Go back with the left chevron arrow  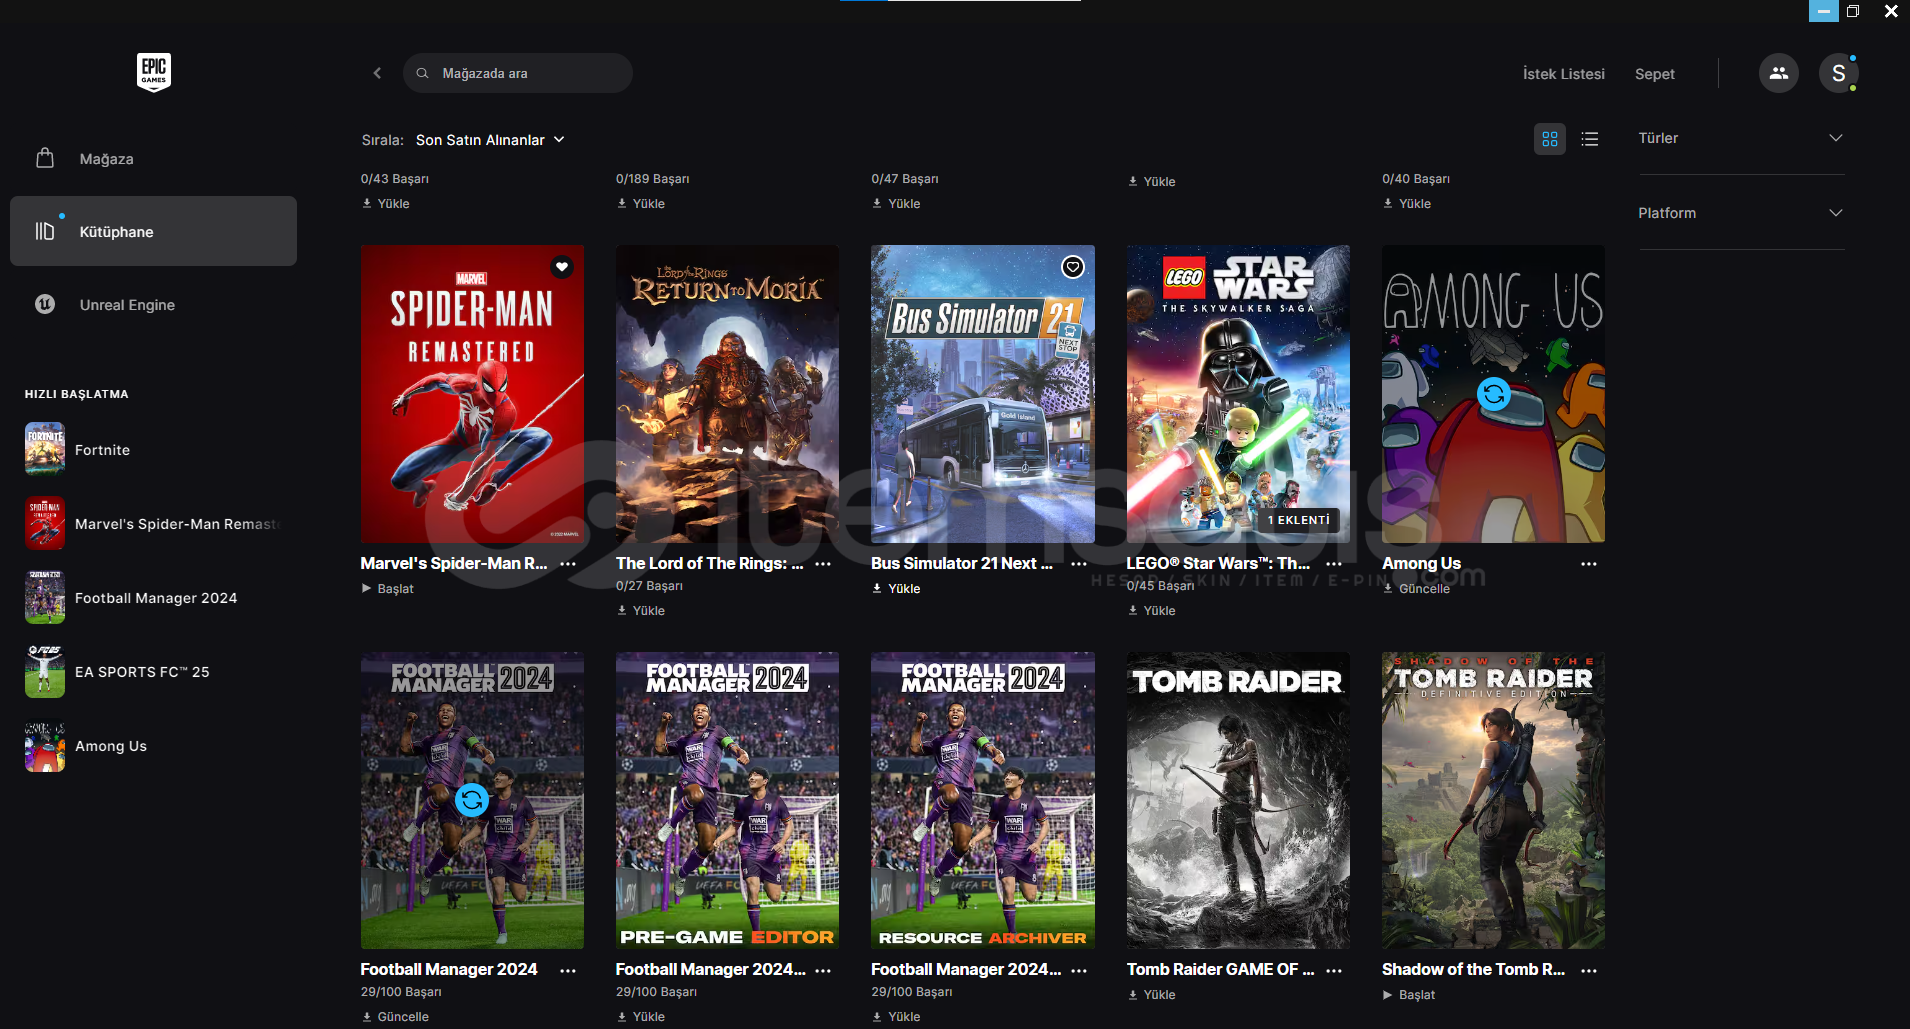point(377,73)
